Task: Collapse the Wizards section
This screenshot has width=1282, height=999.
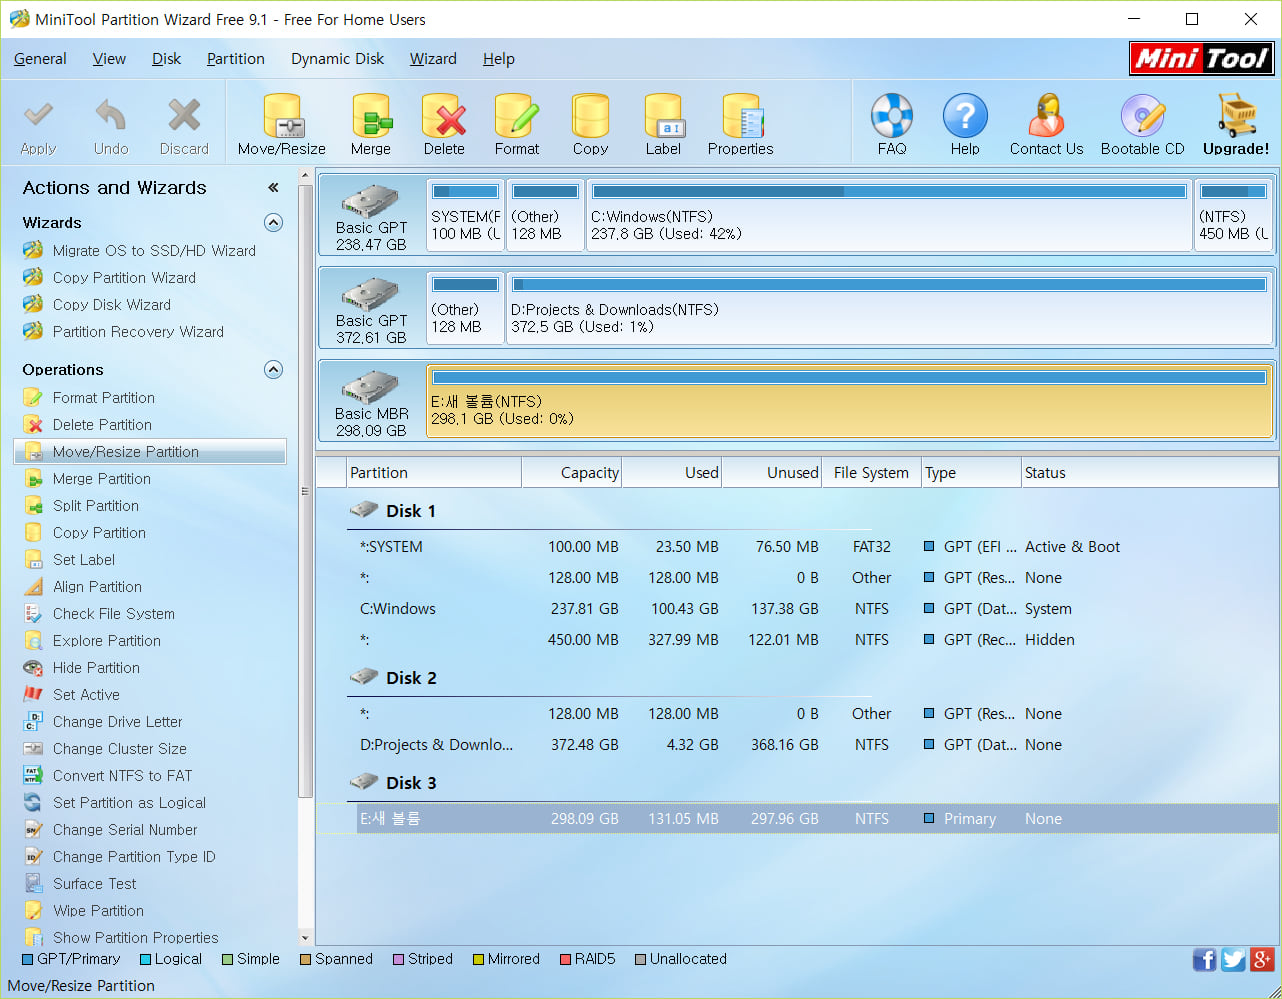Action: tap(273, 223)
